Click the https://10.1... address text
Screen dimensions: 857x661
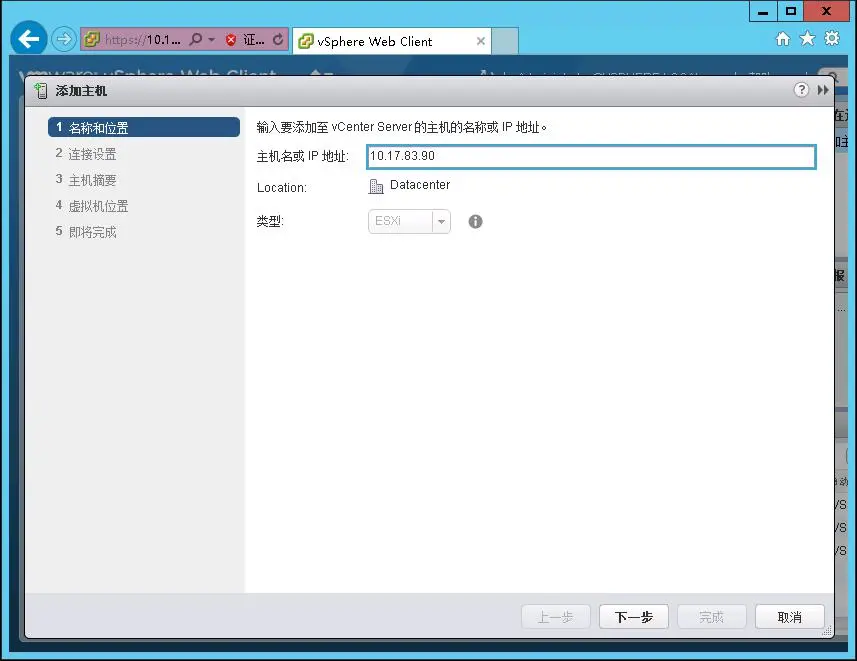click(143, 39)
